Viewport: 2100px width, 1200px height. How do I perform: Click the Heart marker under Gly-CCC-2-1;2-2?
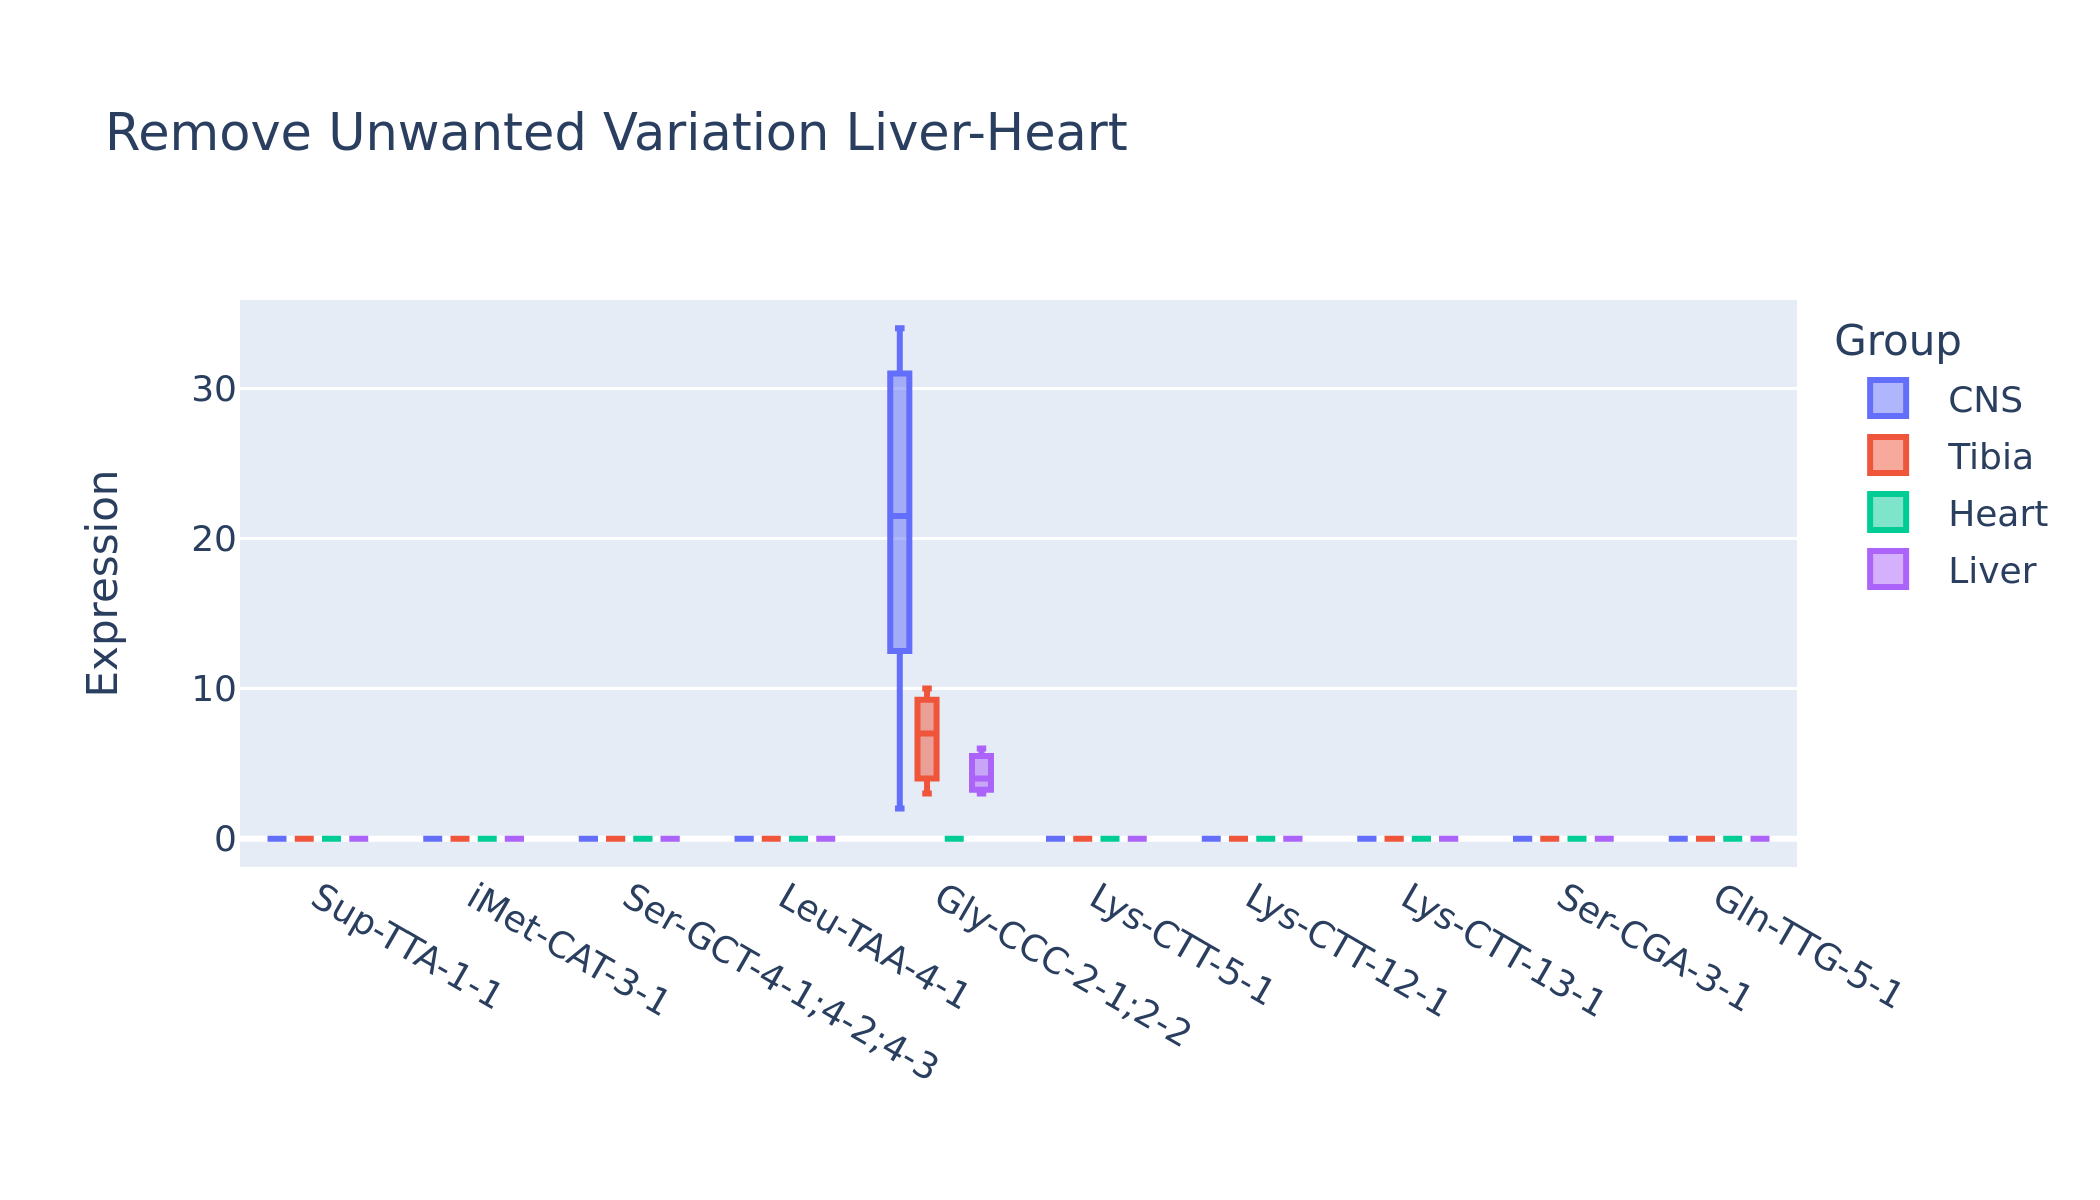(954, 838)
